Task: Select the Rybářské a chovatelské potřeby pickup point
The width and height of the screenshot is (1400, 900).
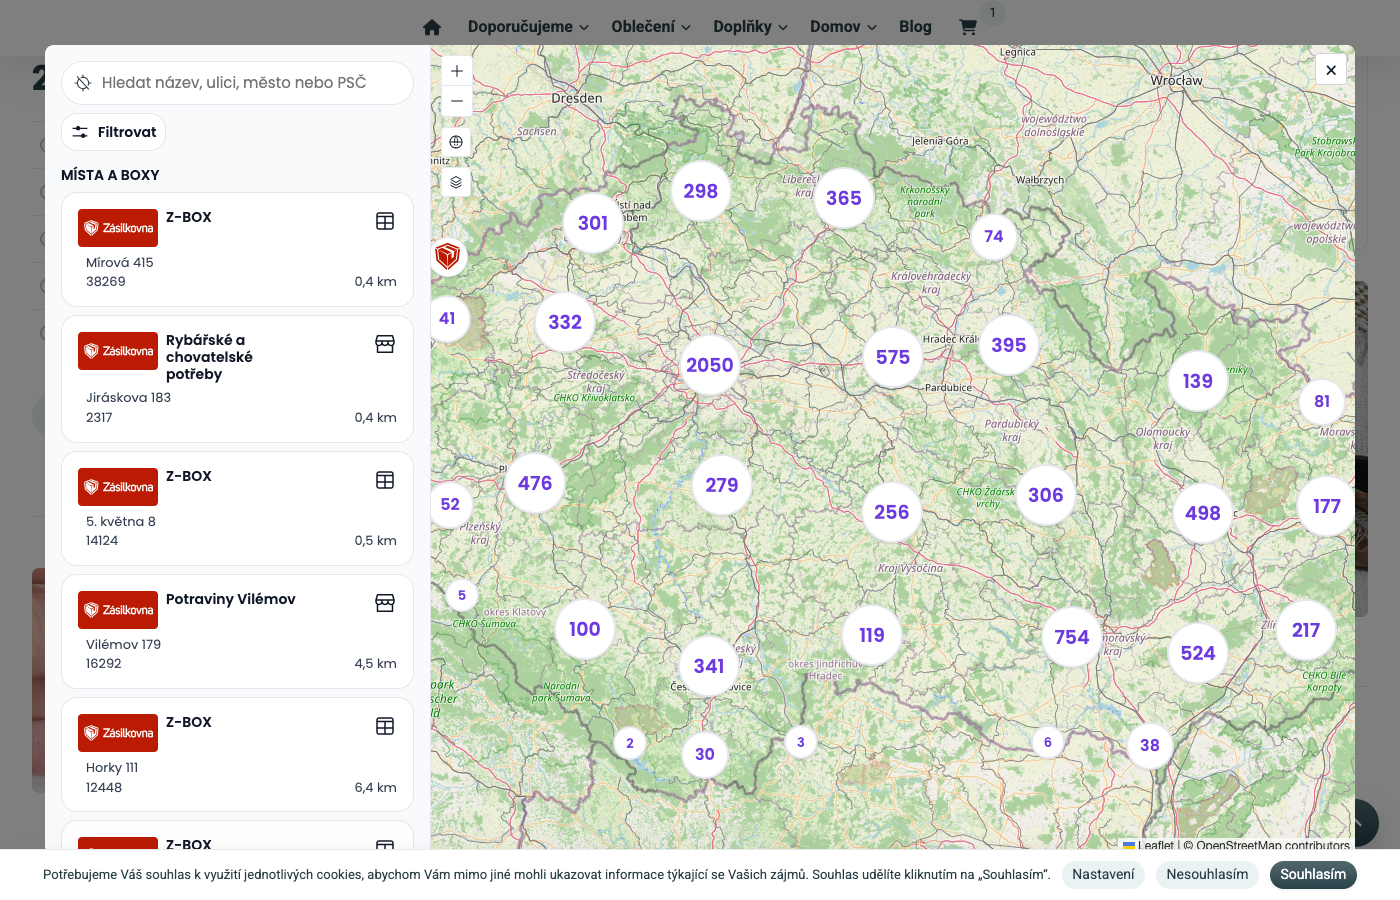Action: [x=237, y=379]
